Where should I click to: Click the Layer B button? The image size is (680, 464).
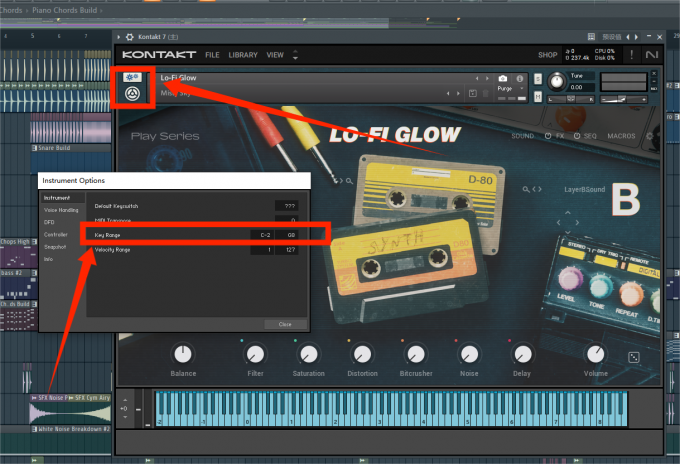[625, 199]
